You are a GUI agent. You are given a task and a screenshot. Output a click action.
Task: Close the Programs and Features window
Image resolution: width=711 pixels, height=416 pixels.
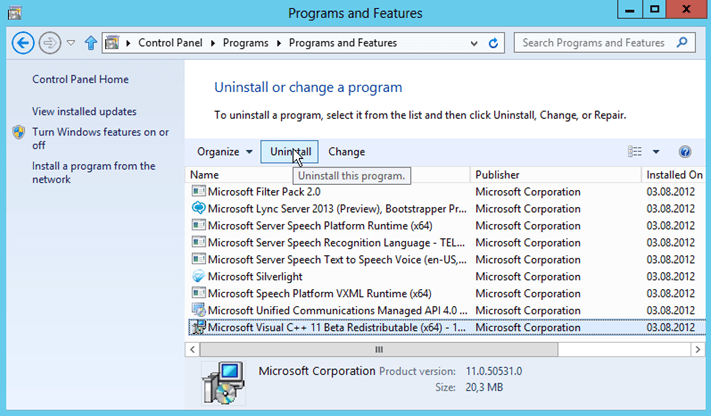point(686,10)
